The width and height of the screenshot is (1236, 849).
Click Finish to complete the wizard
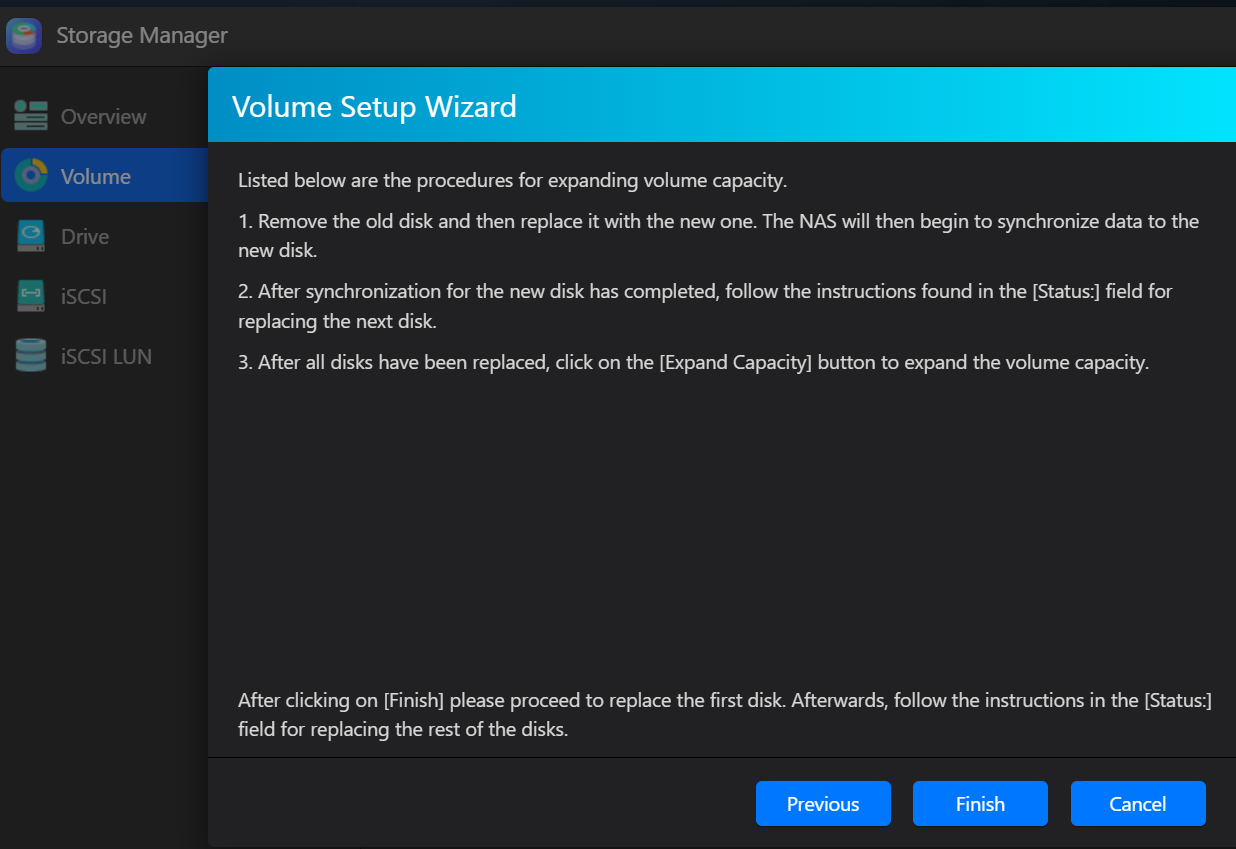coord(980,804)
